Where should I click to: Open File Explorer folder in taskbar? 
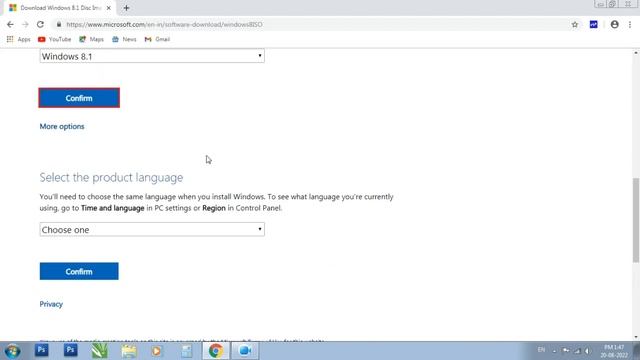[x=129, y=351]
